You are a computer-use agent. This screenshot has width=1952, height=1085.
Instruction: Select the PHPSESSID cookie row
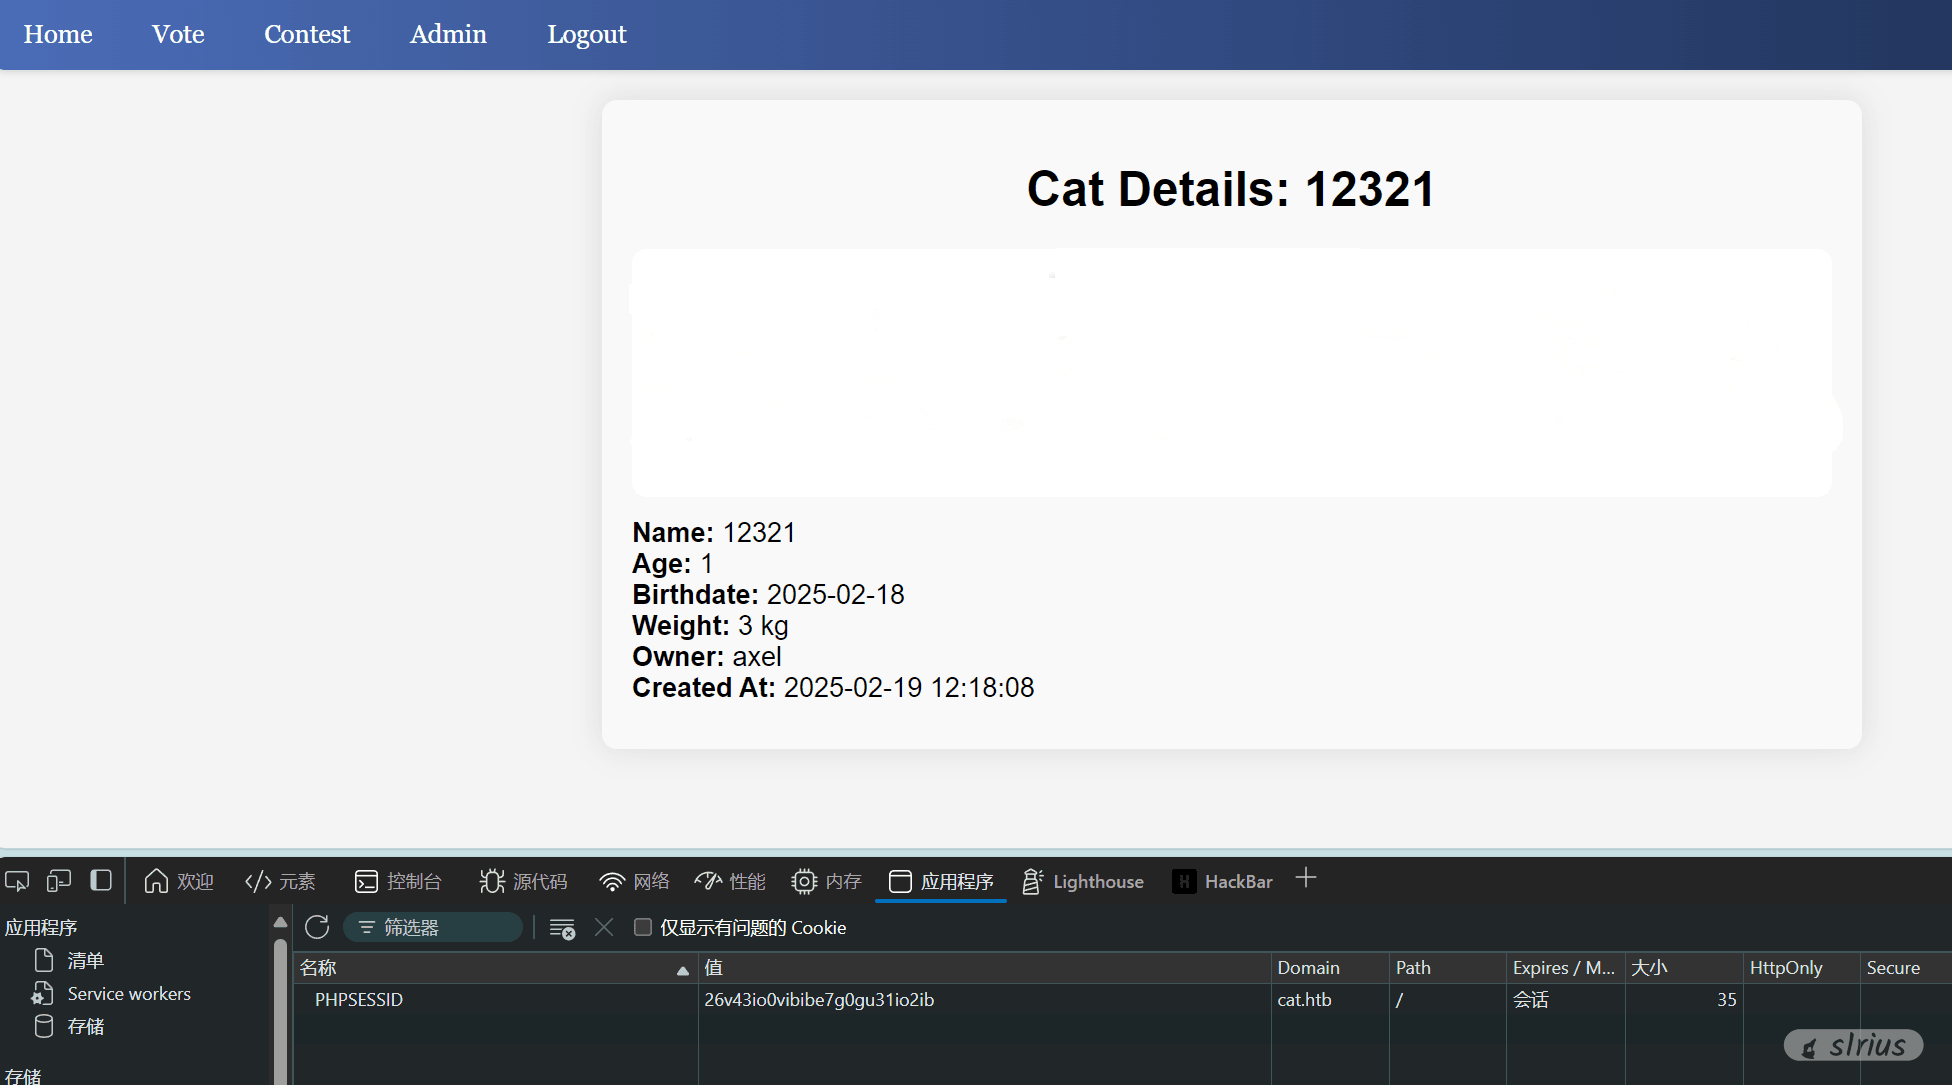[358, 999]
